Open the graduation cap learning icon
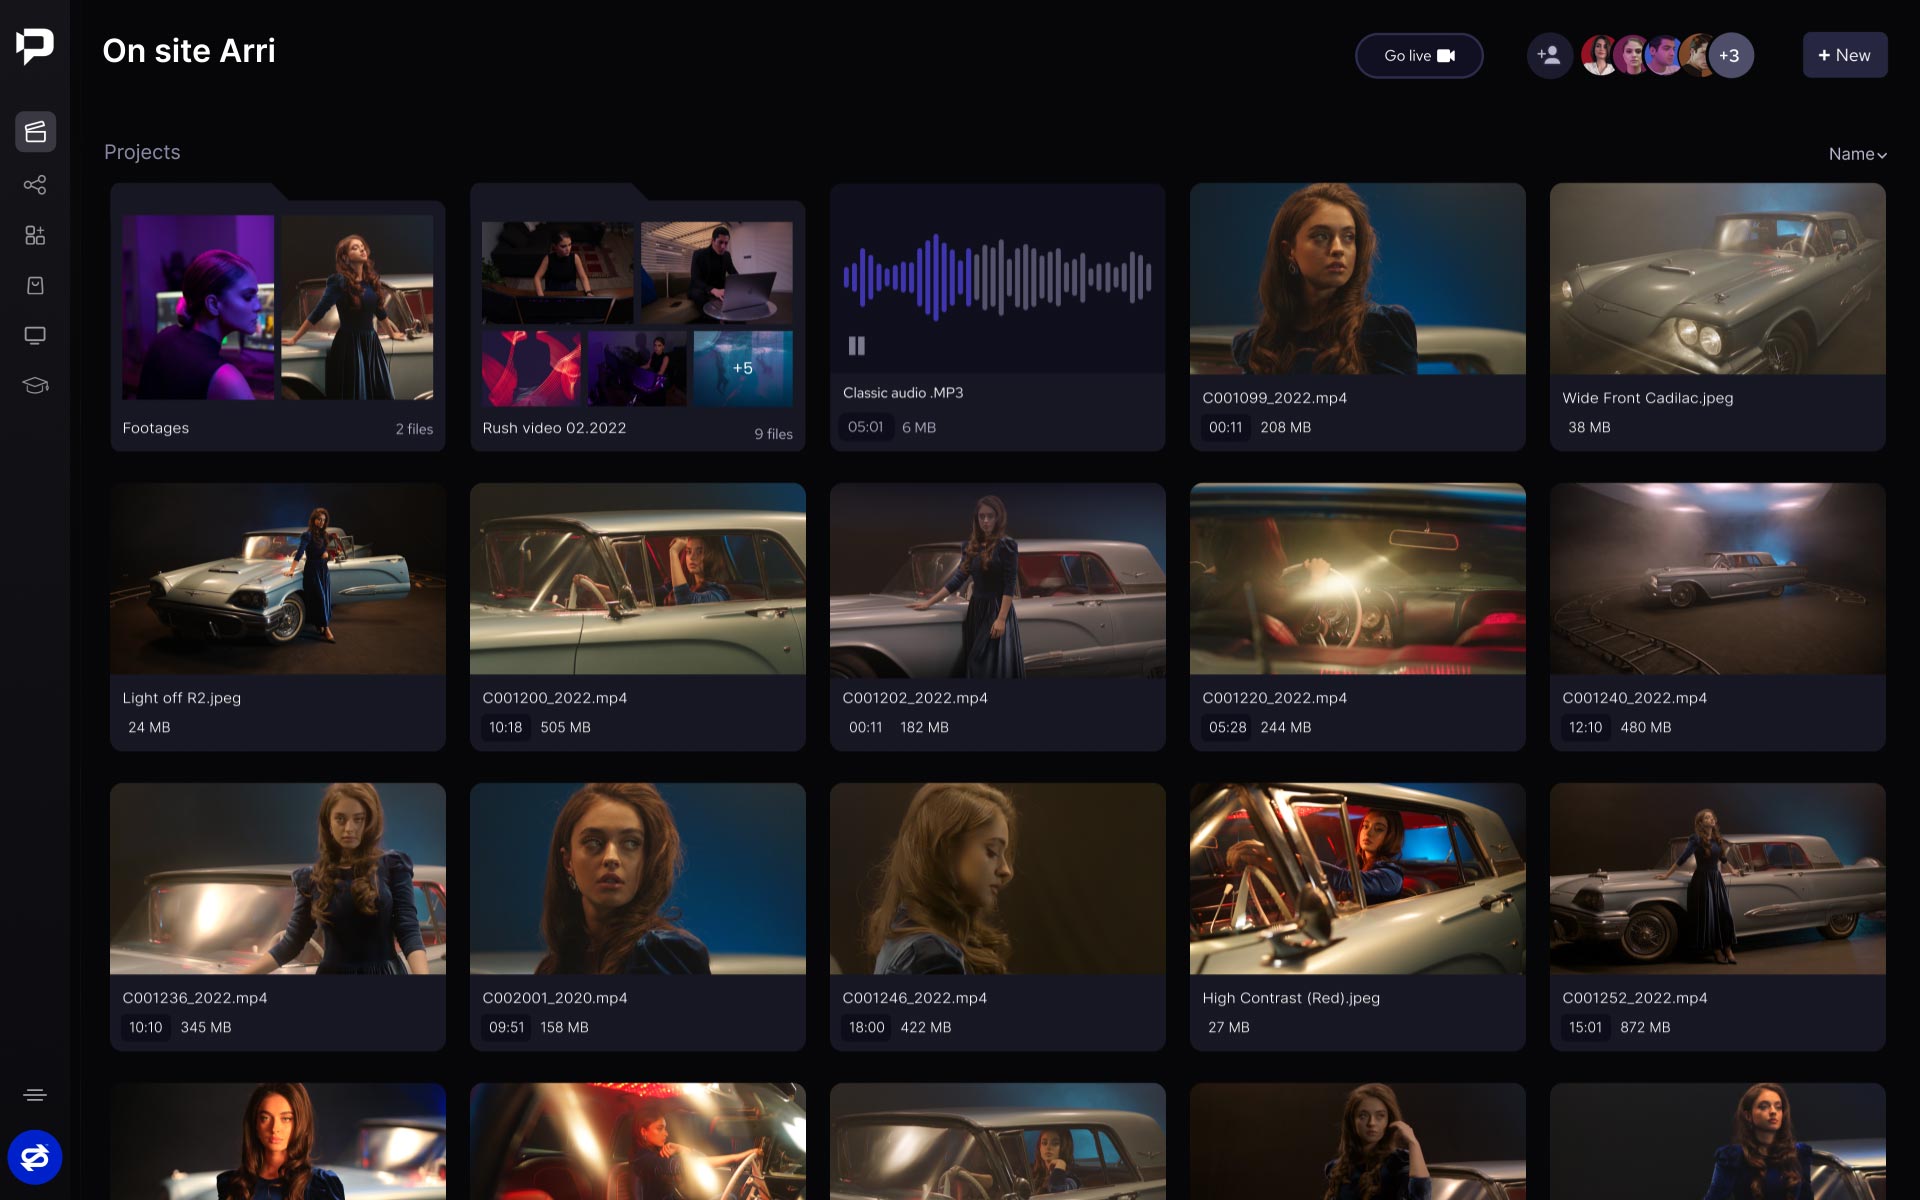 tap(35, 385)
